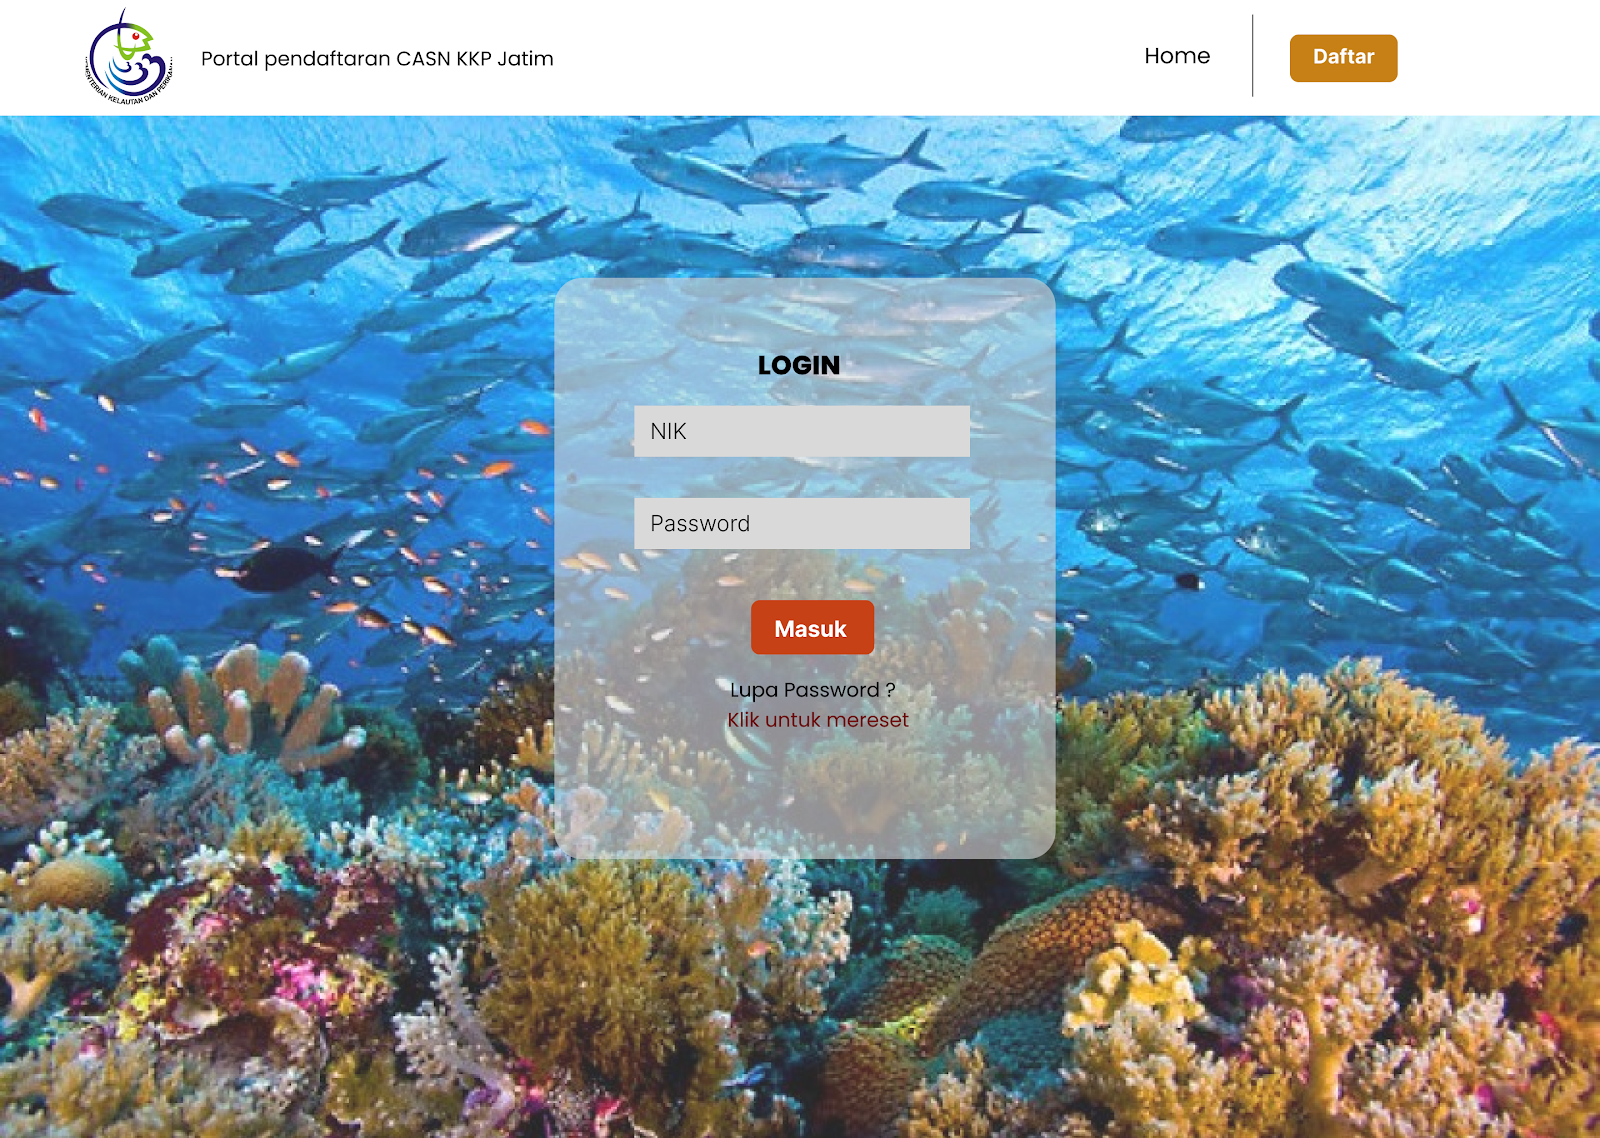Follow the 'Klik untuk mereset' link

point(818,720)
